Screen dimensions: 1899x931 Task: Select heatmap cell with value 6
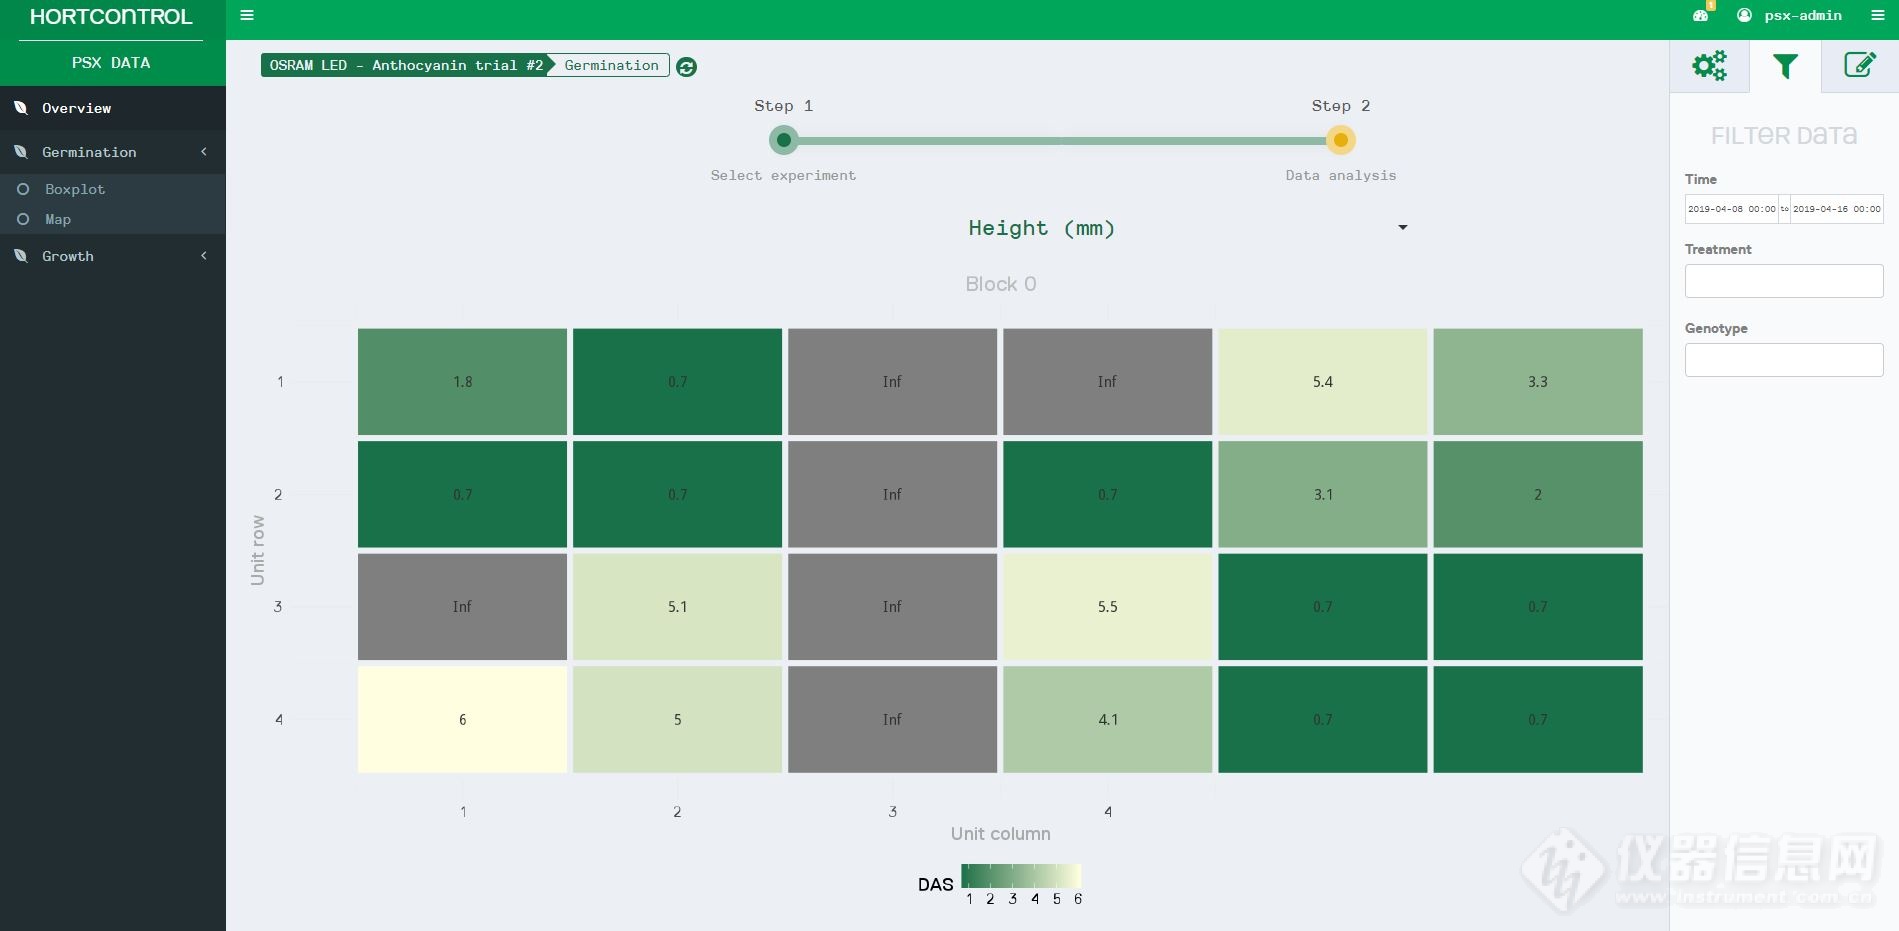pos(462,719)
